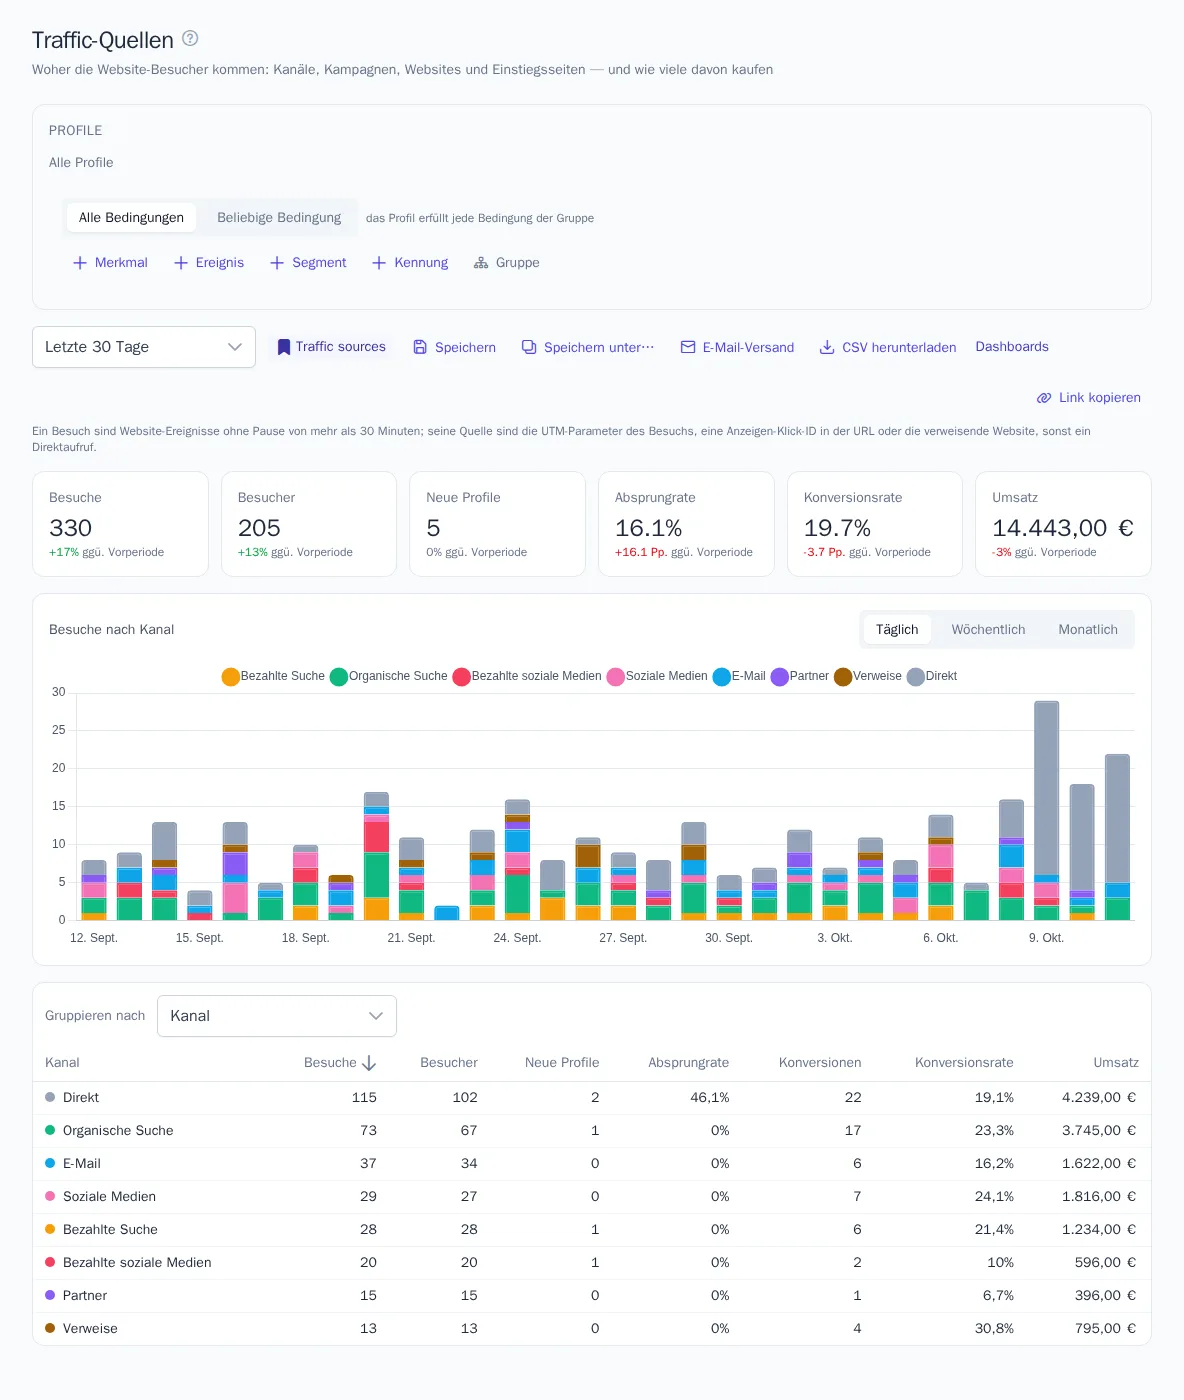Click the Speichern floppy disk icon

click(x=421, y=347)
